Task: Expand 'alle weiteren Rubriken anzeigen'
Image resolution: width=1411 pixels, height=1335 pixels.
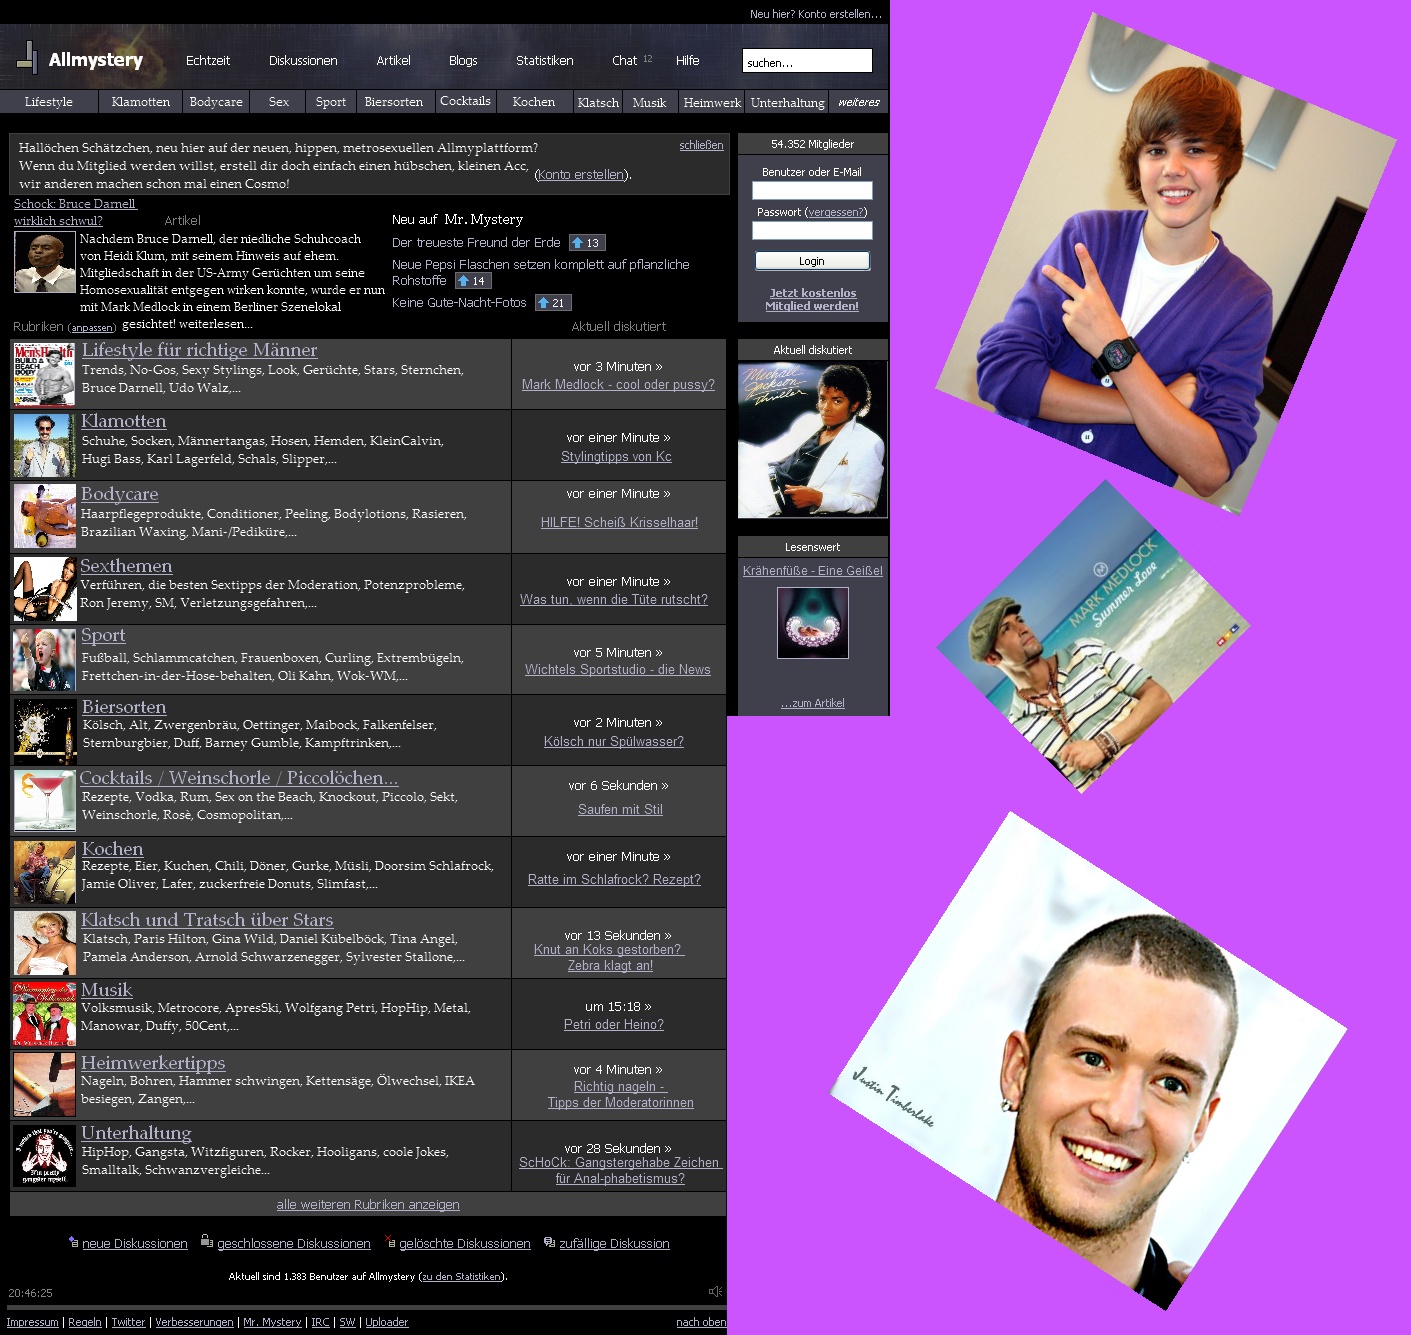Action: pyautogui.click(x=368, y=1205)
